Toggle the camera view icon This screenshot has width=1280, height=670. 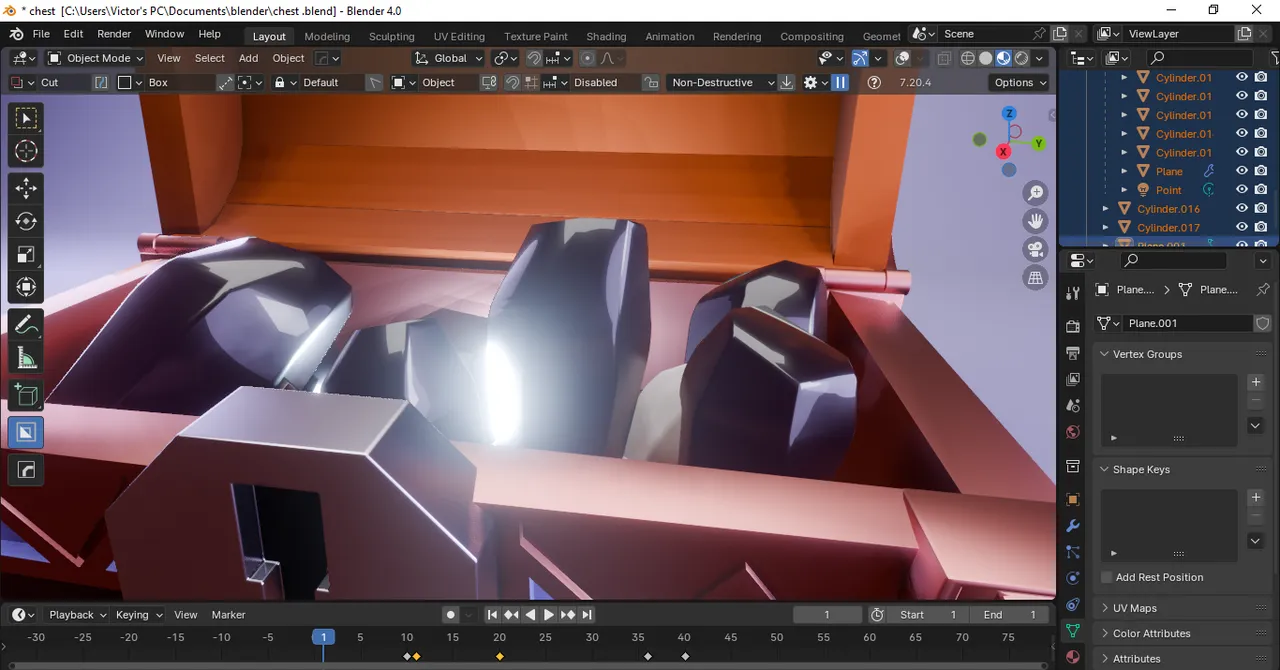click(1036, 250)
